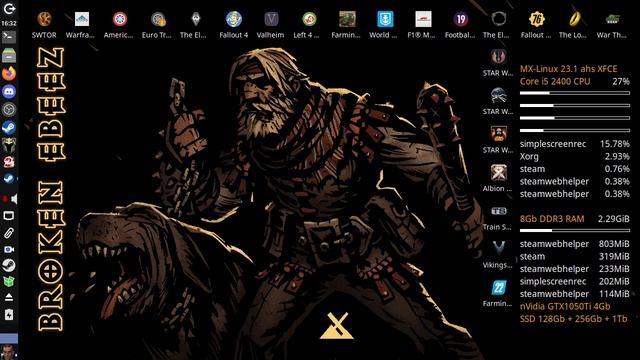Launch Firefox from the side panel
This screenshot has height=360, width=640.
pyautogui.click(x=9, y=73)
